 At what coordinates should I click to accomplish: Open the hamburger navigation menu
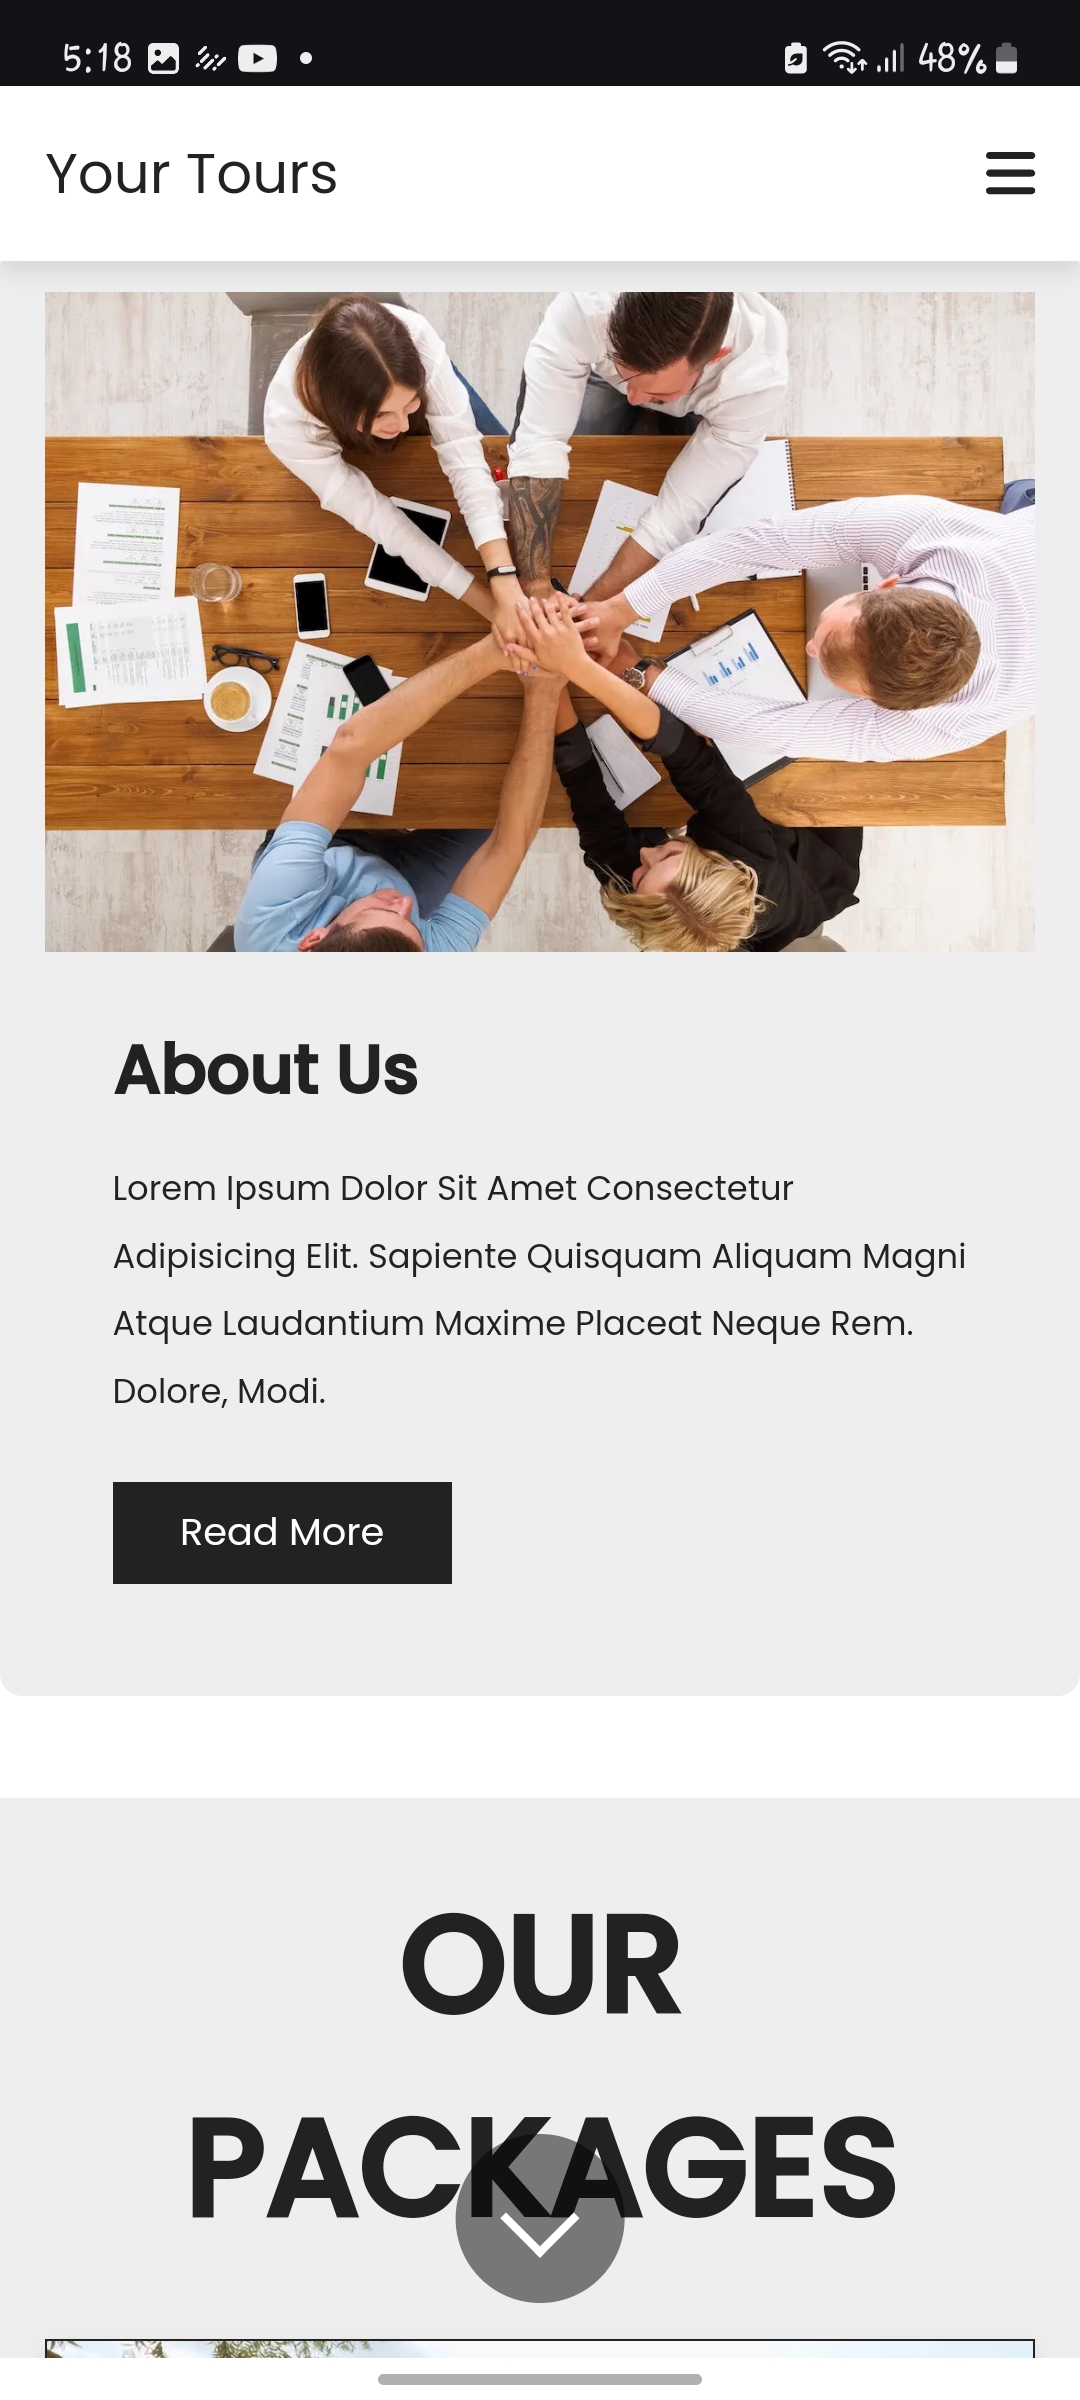point(1010,173)
